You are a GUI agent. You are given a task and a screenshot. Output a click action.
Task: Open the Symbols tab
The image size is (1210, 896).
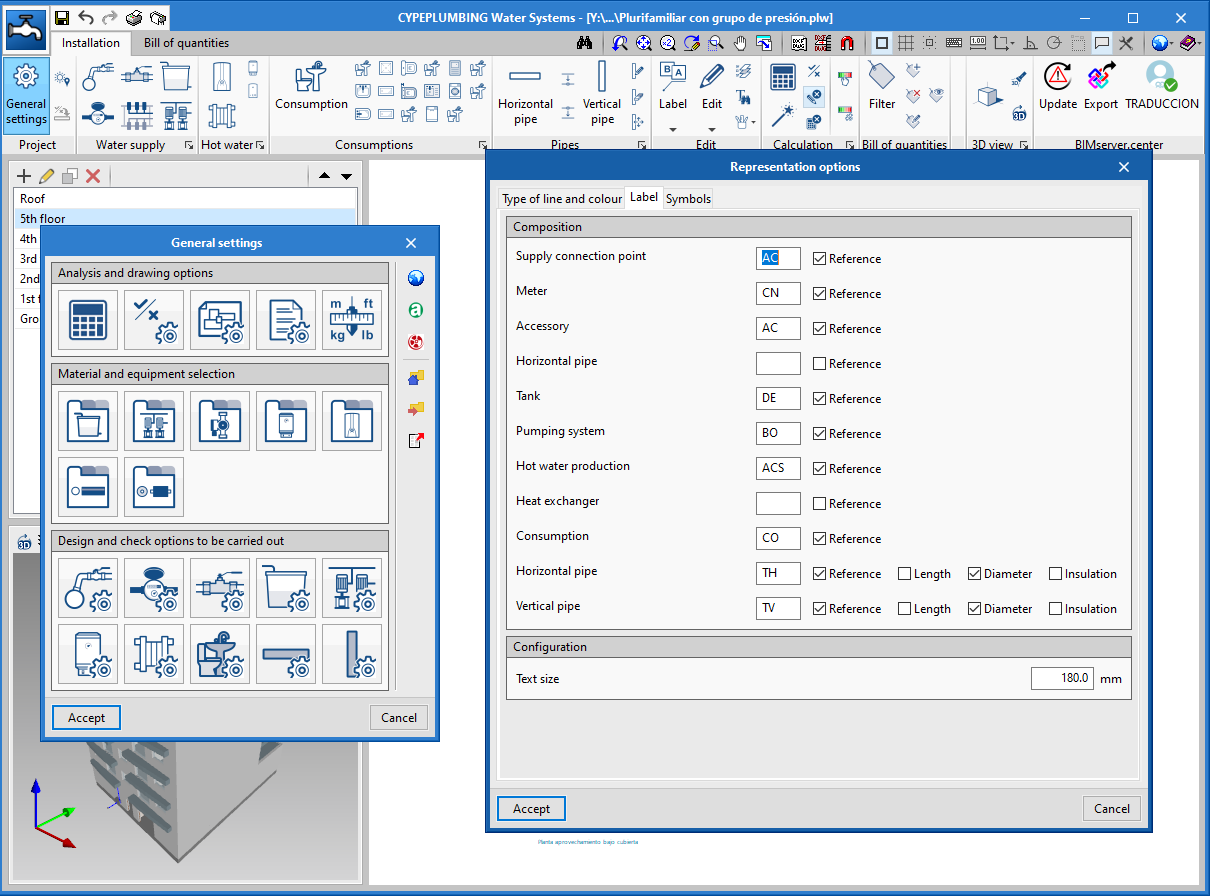pos(688,199)
